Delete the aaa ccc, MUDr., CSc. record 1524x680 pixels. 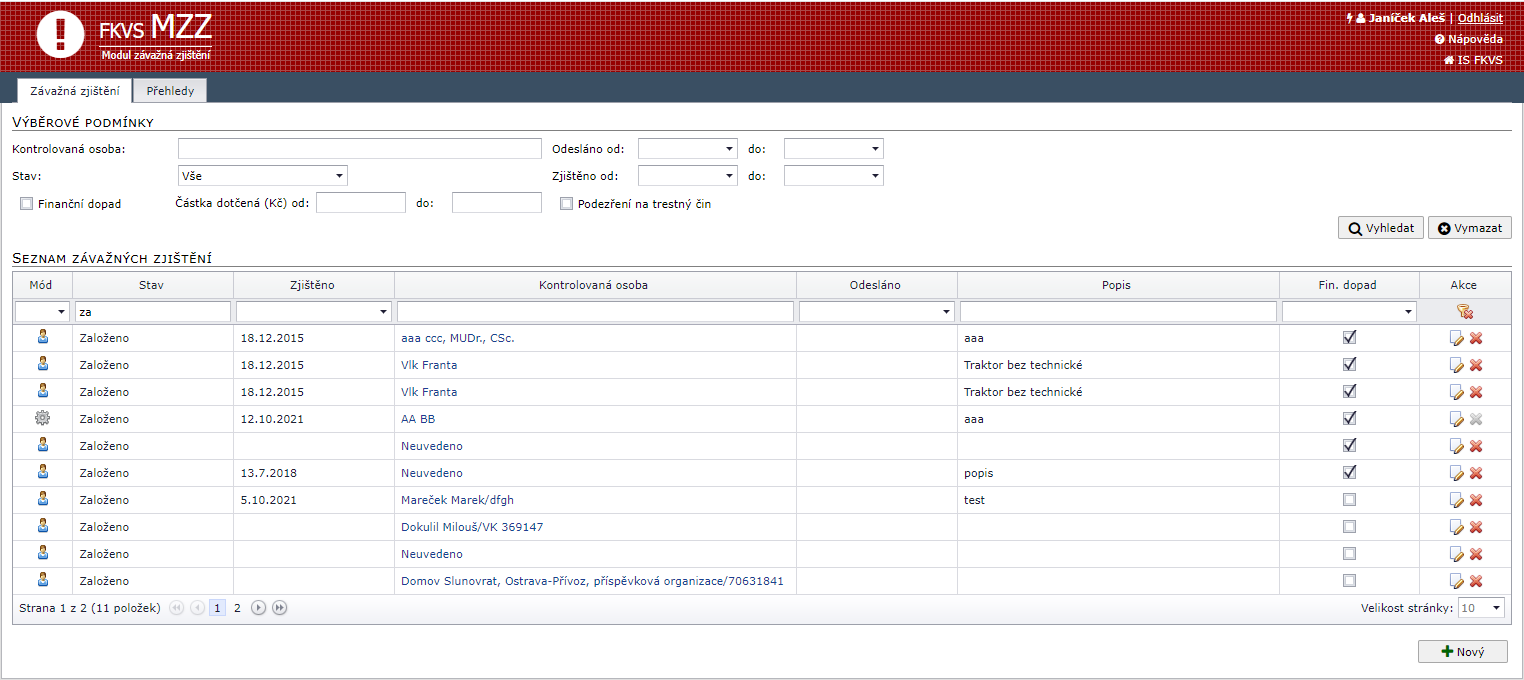coord(1476,338)
